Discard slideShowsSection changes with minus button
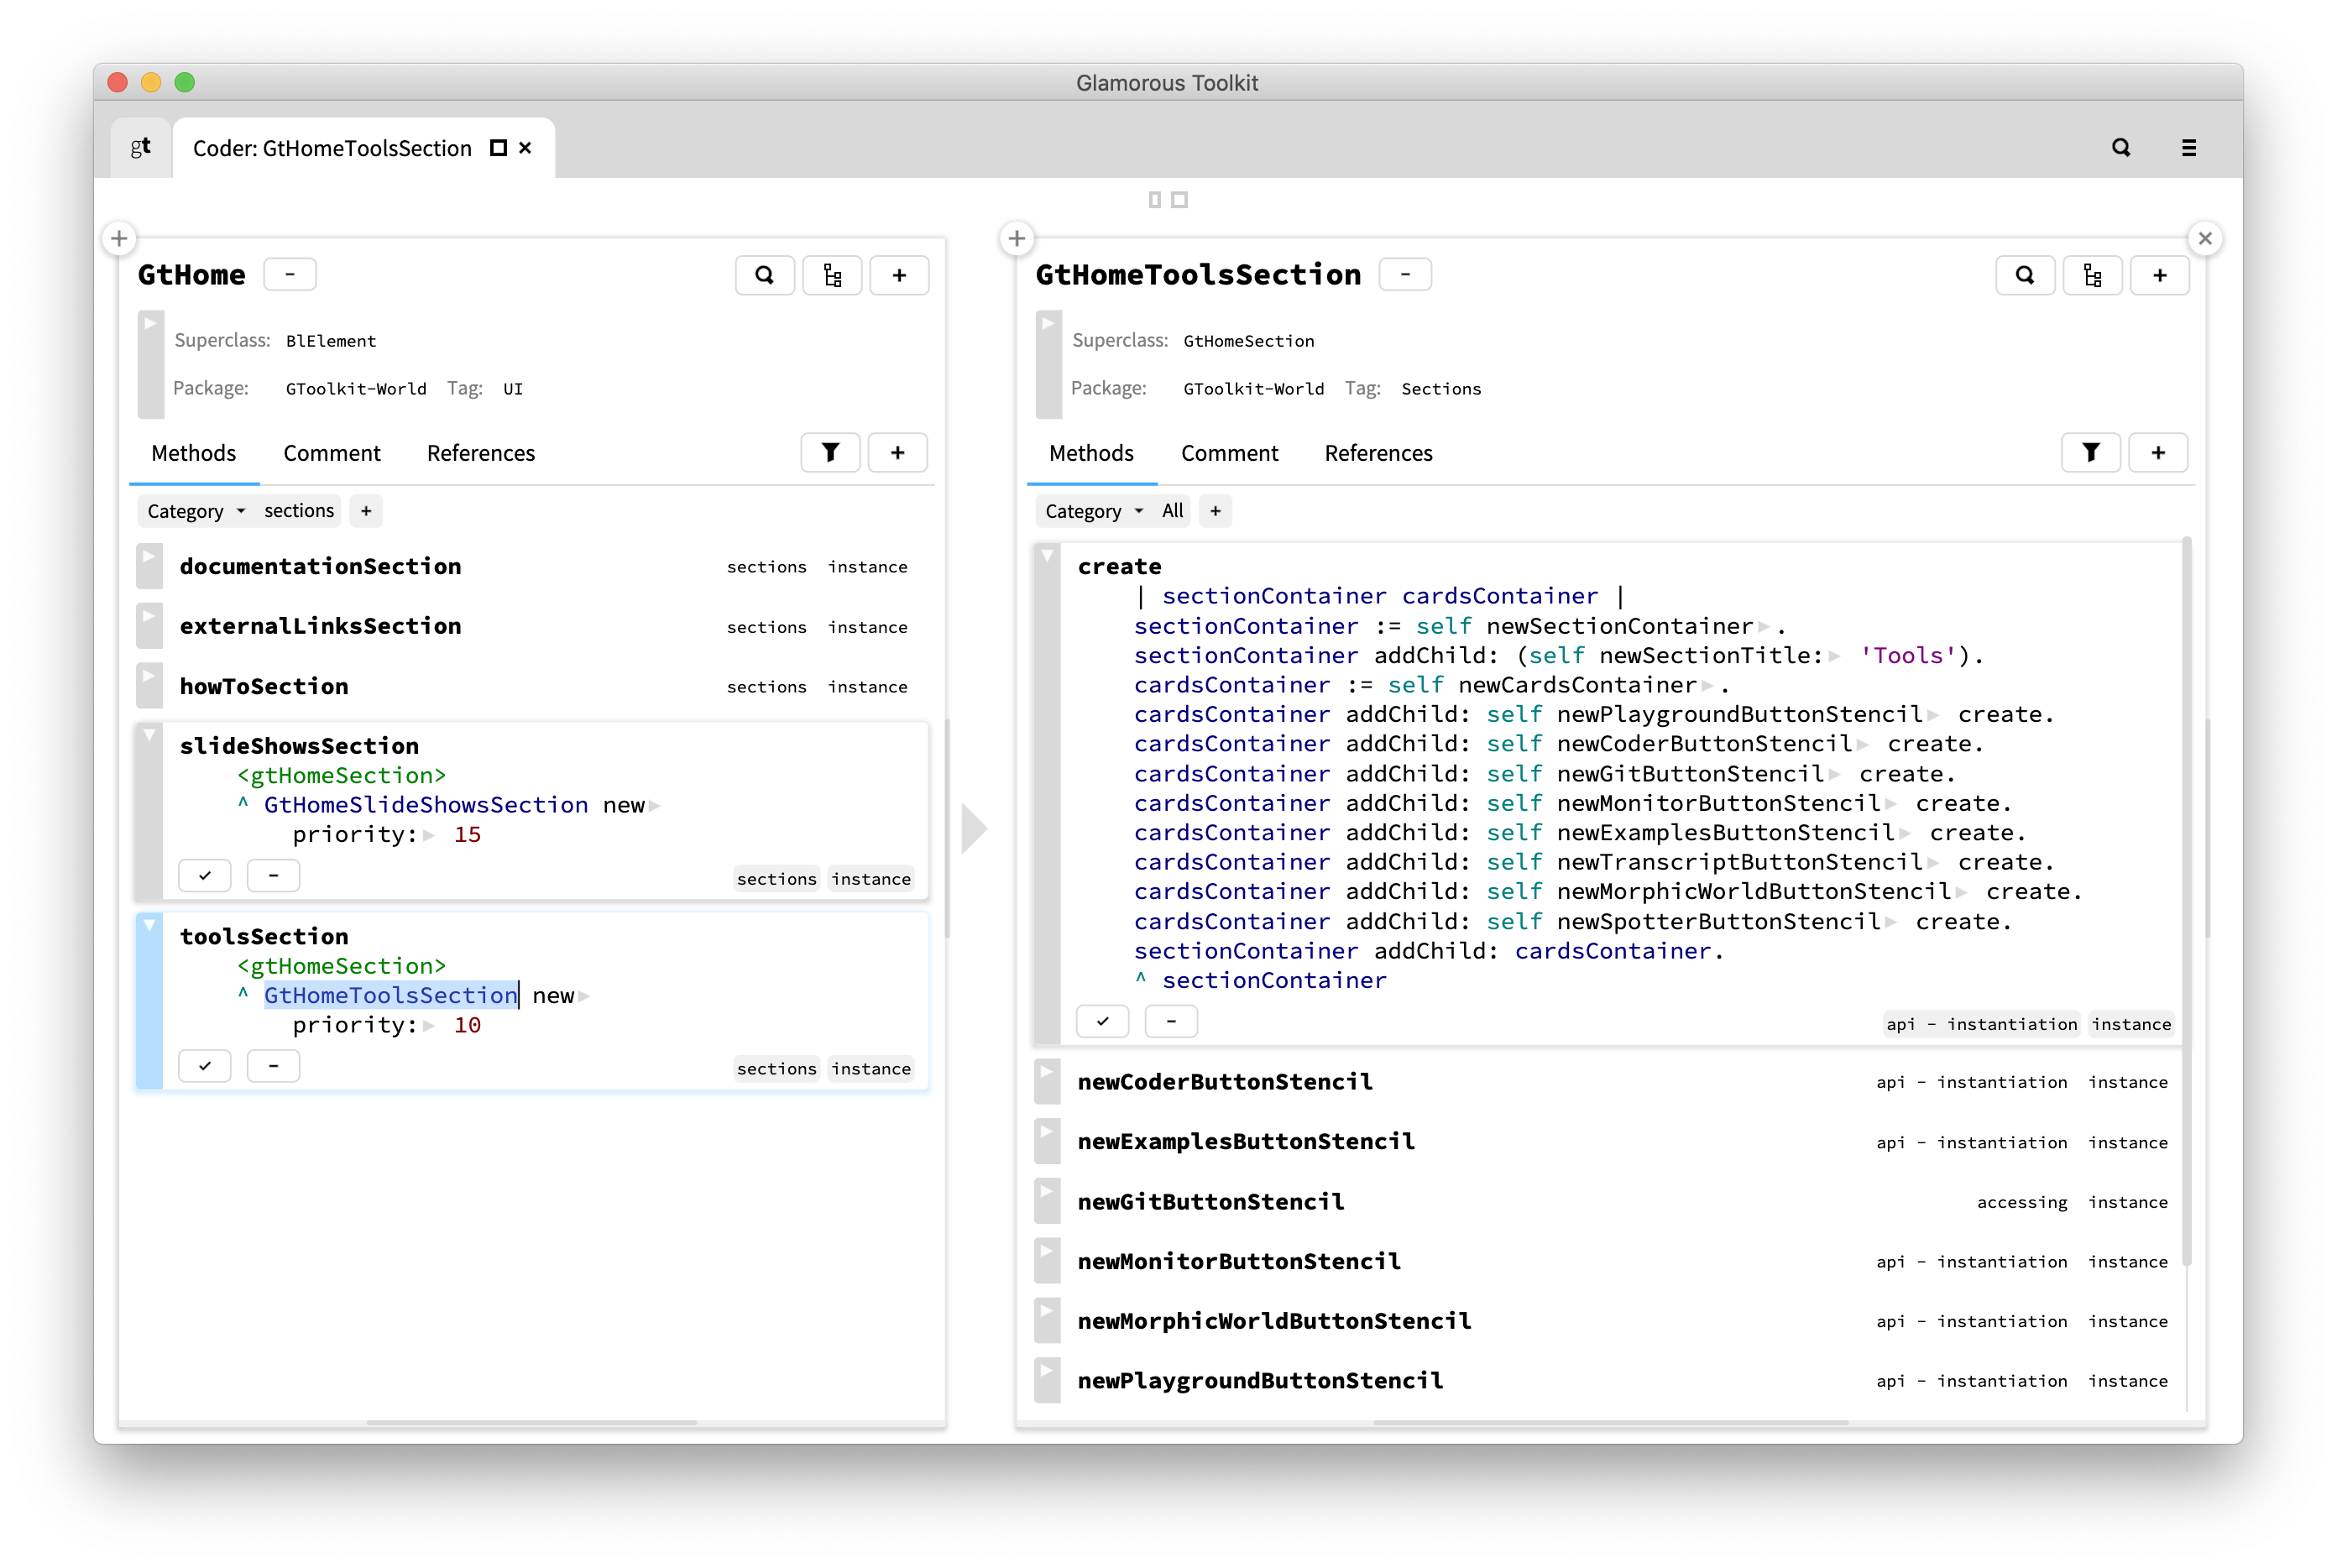The height and width of the screenshot is (1568, 2337). click(273, 876)
